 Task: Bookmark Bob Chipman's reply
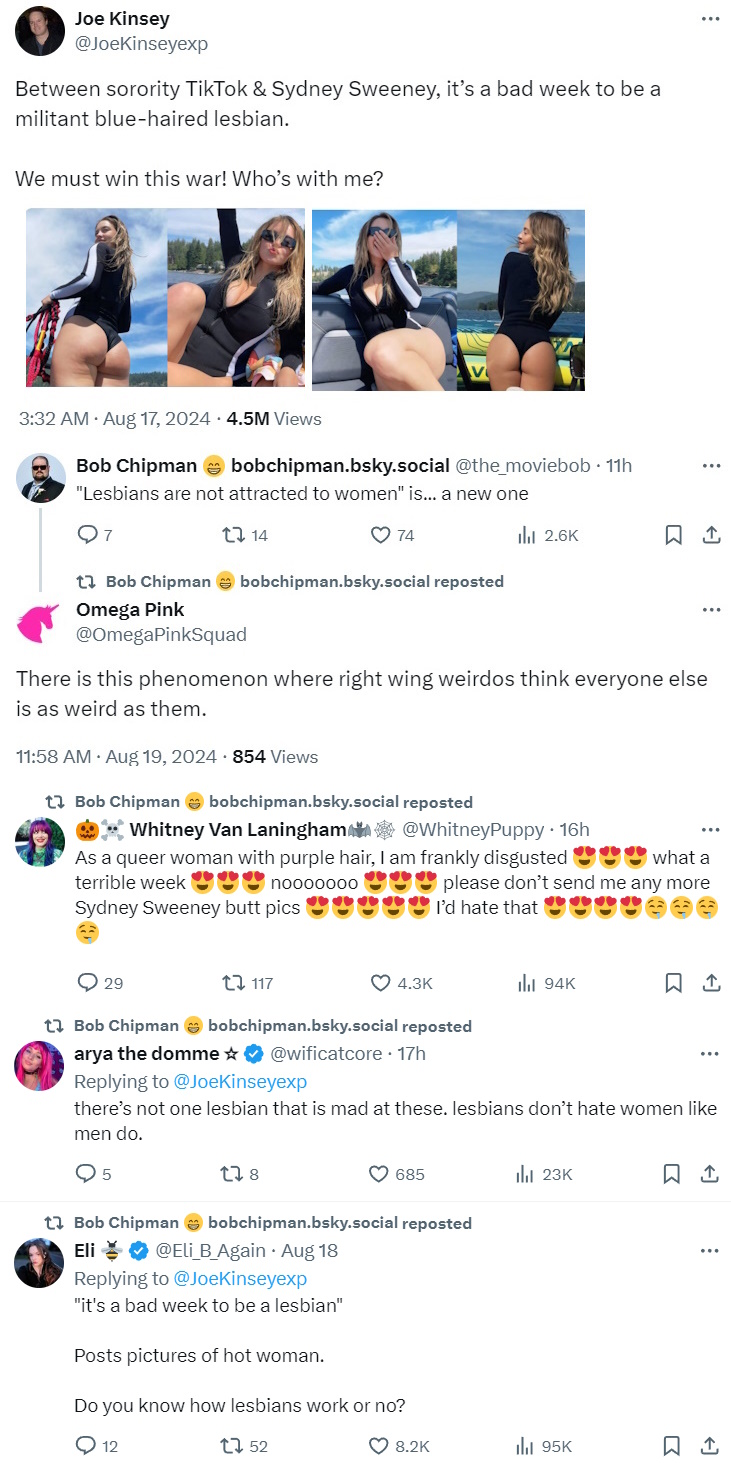coord(673,536)
